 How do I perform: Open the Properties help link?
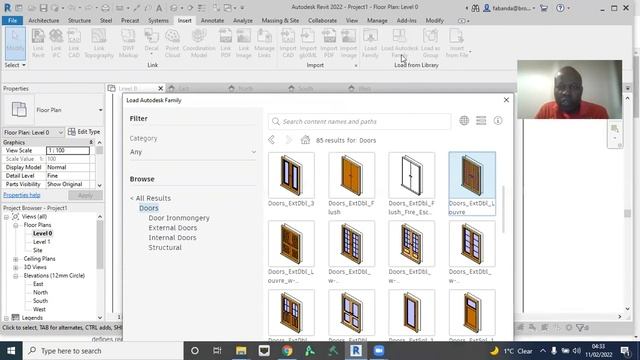click(22, 195)
